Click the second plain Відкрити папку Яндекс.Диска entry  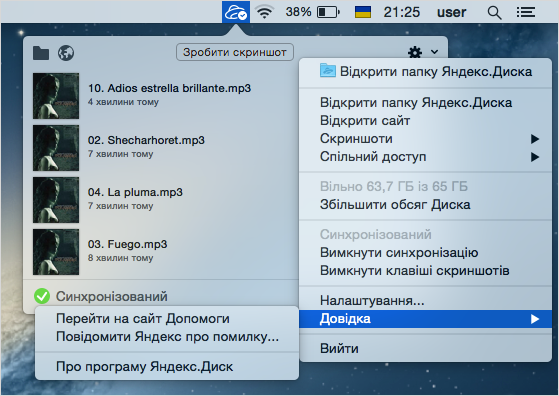point(425,103)
